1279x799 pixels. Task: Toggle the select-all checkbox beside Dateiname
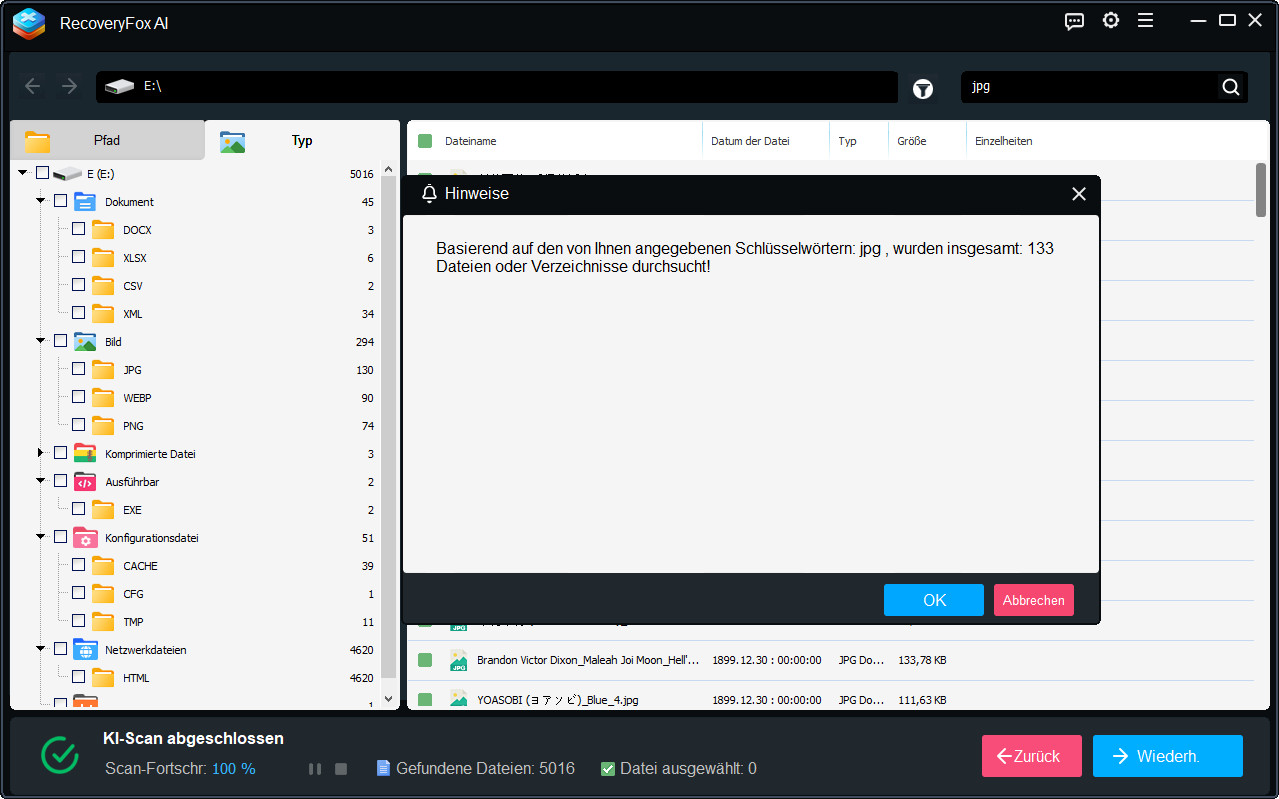[x=425, y=141]
